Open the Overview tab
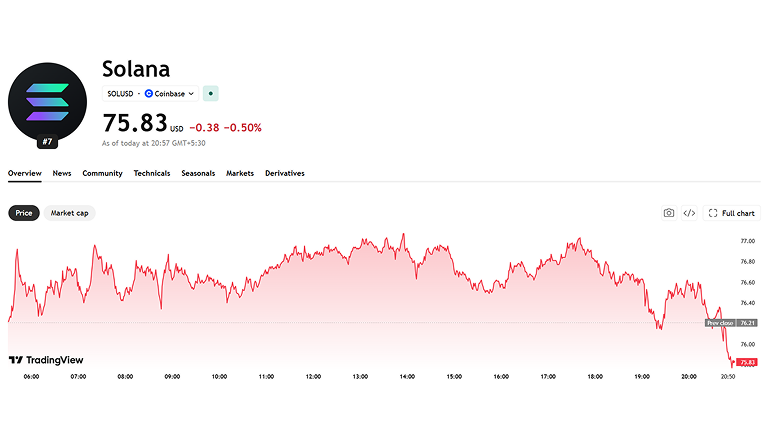Image resolution: width=768 pixels, height=432 pixels. [24, 173]
